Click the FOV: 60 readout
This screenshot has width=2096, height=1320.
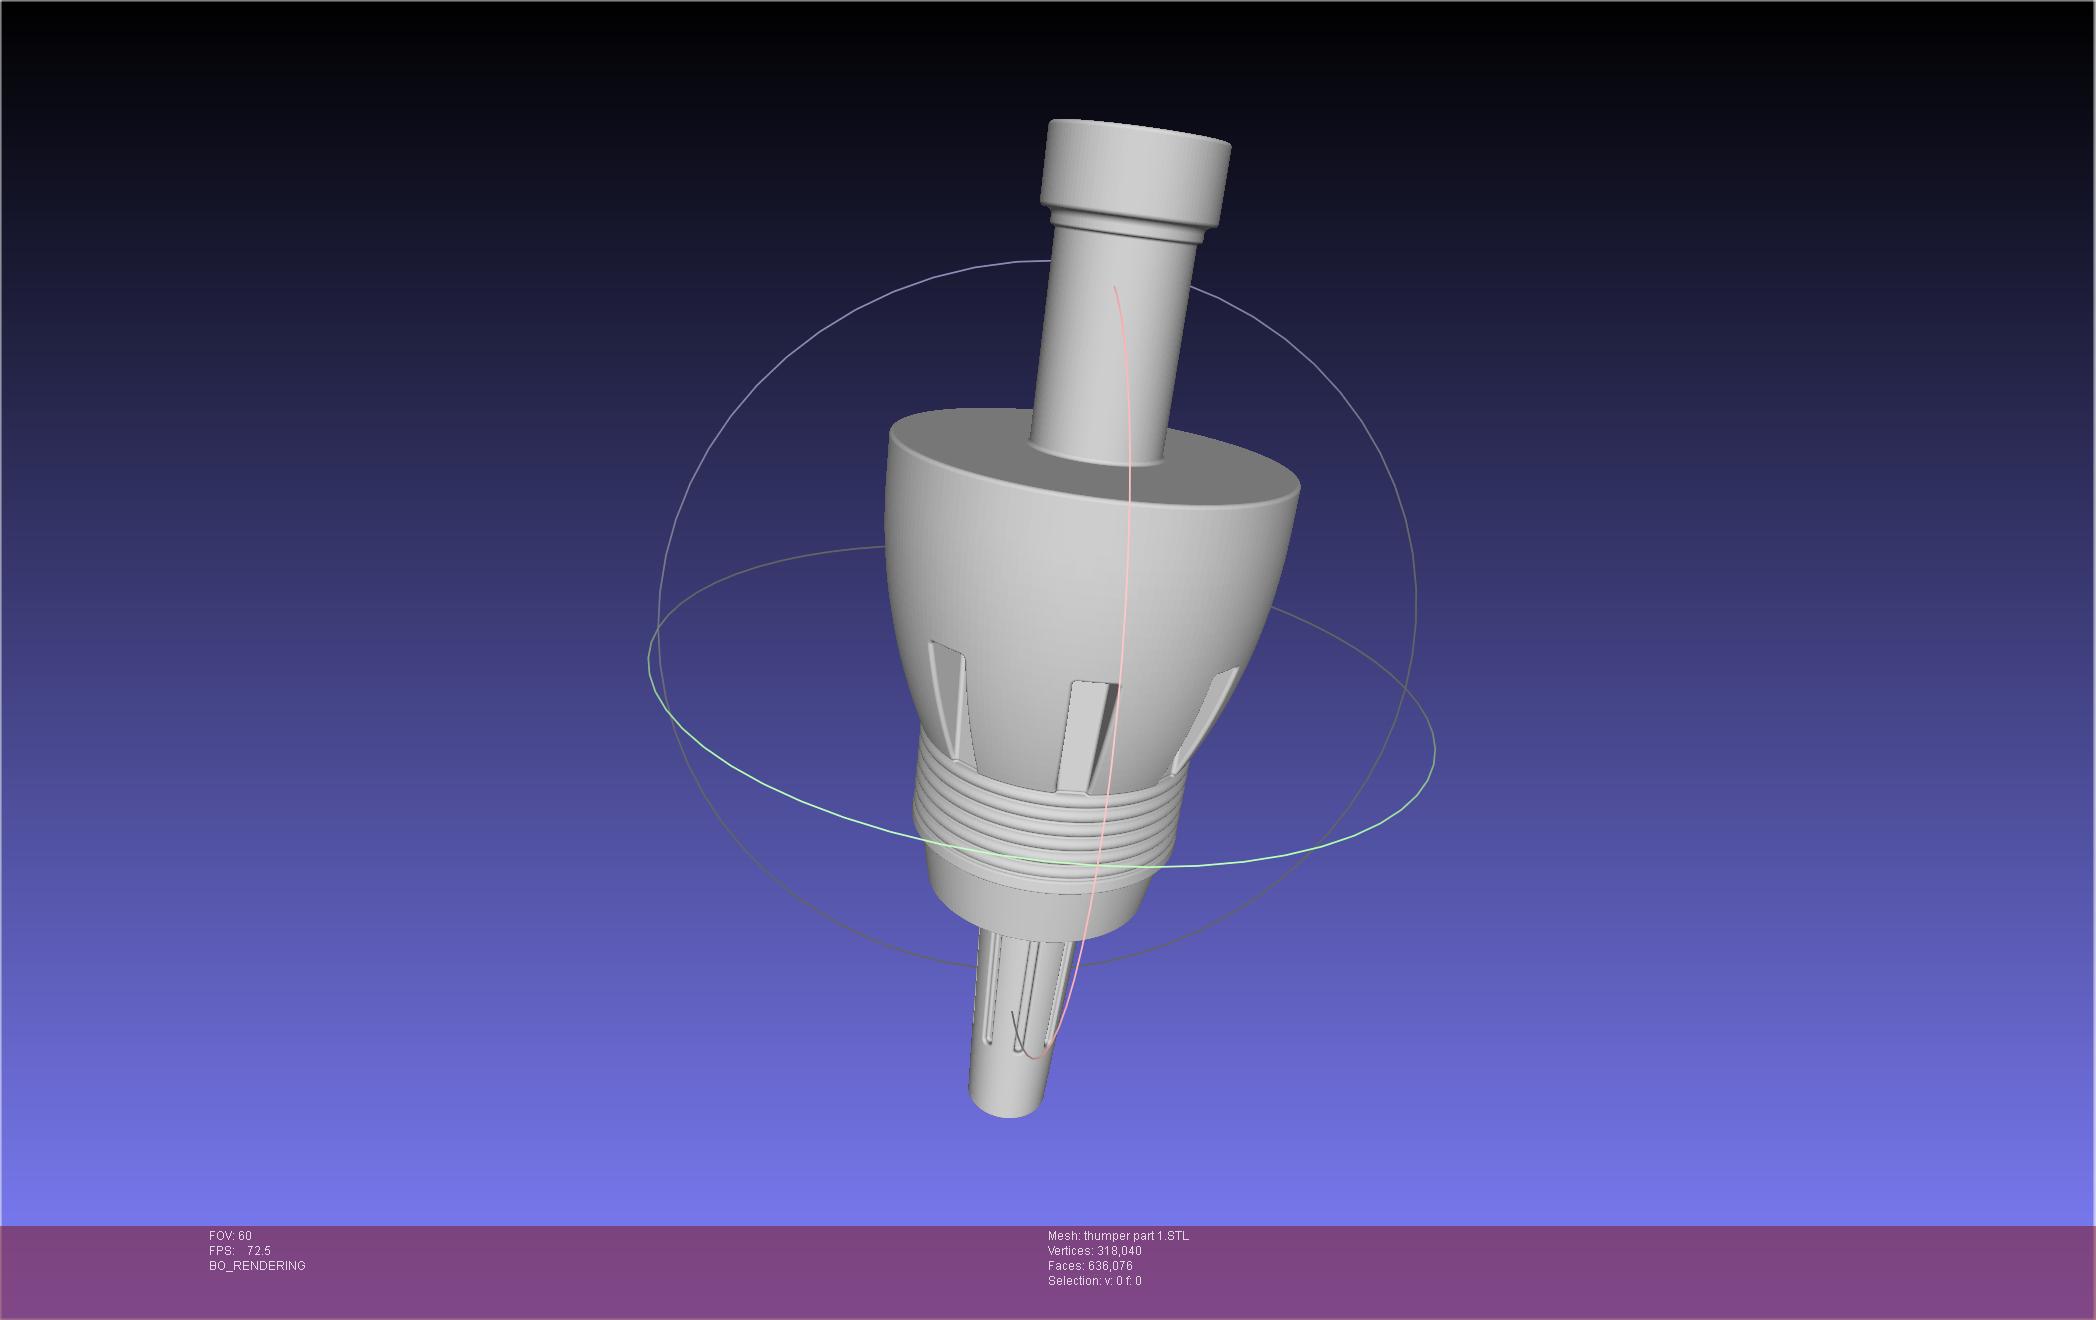click(x=230, y=1236)
